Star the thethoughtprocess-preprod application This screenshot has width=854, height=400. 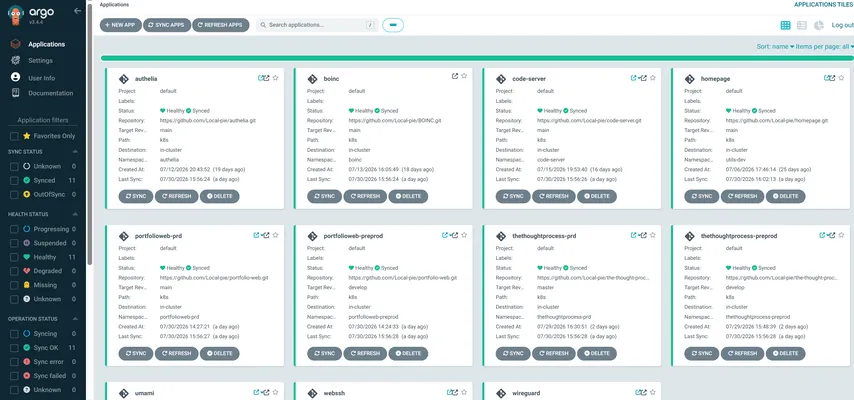[841, 235]
